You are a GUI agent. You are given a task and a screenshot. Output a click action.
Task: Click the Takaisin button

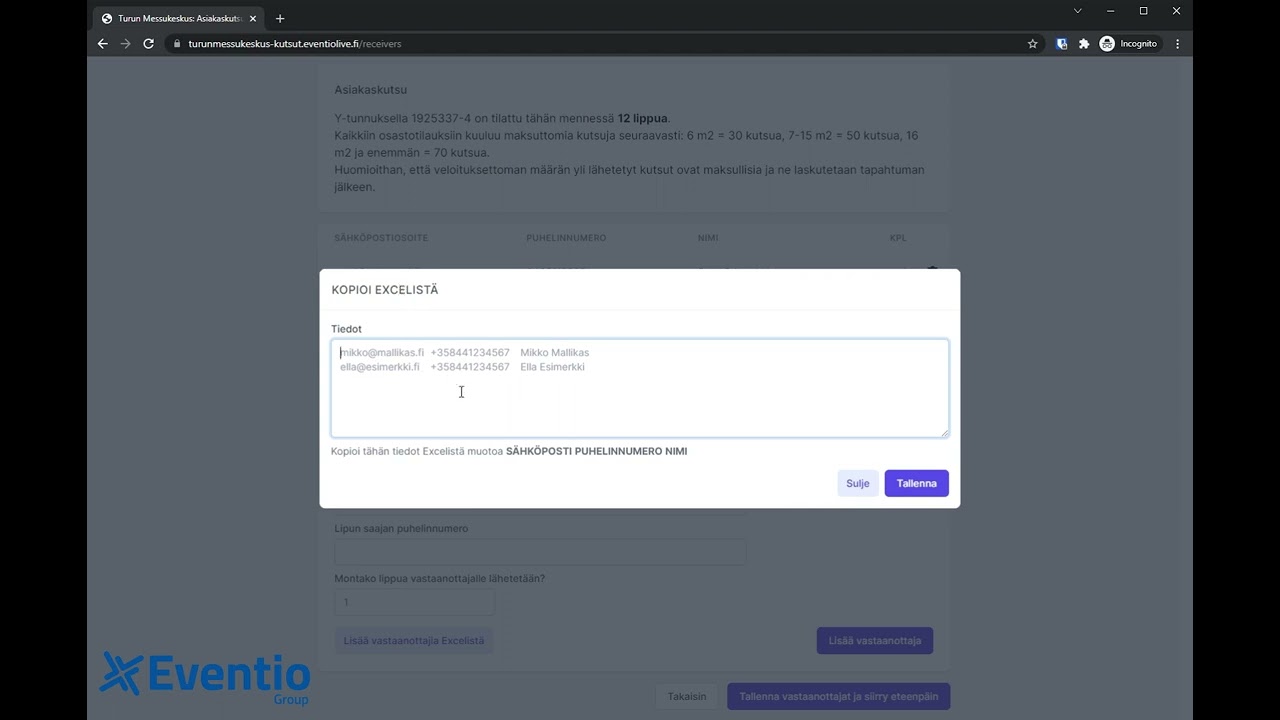(x=687, y=696)
